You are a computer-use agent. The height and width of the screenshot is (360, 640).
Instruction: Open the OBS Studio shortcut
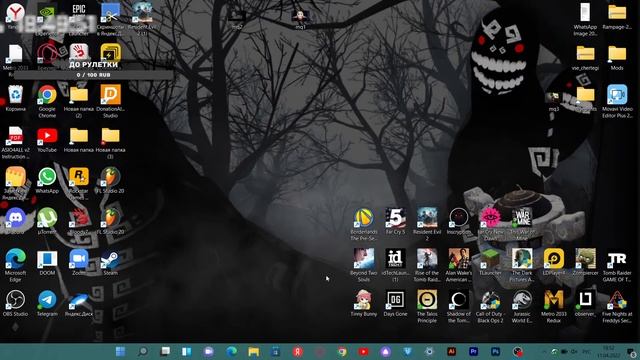pyautogui.click(x=16, y=300)
